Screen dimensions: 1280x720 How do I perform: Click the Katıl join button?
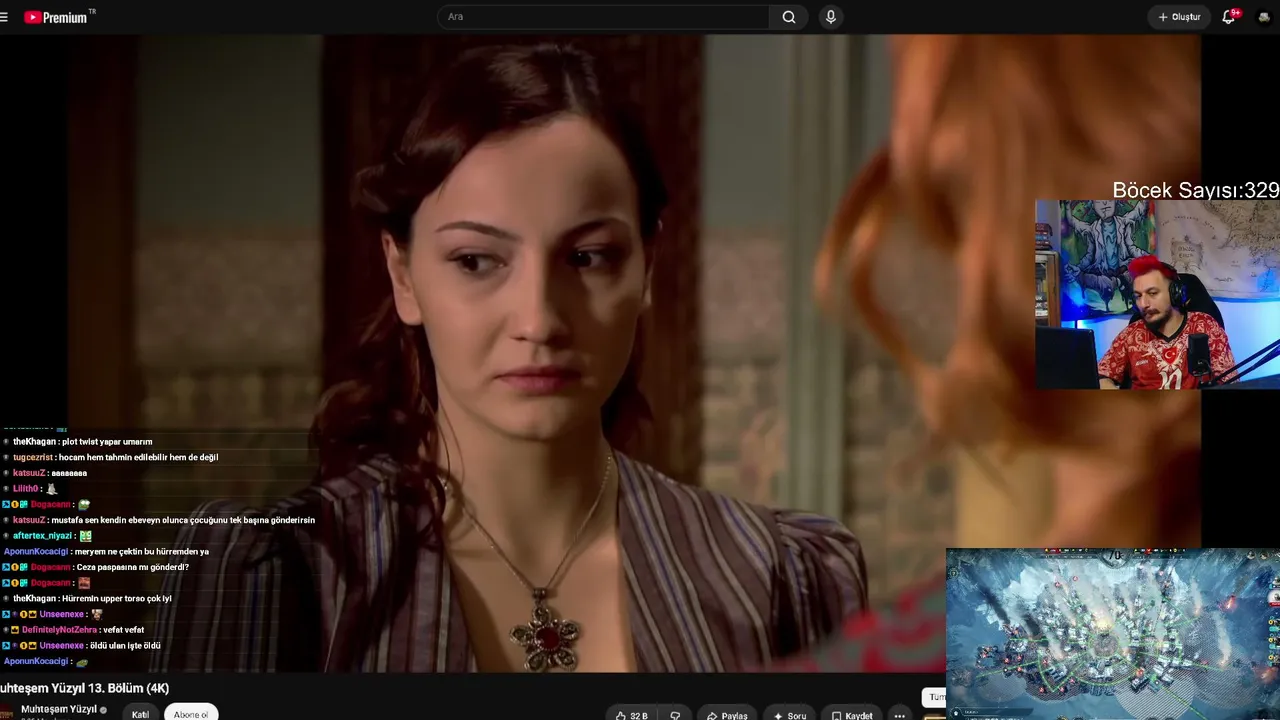pos(141,714)
